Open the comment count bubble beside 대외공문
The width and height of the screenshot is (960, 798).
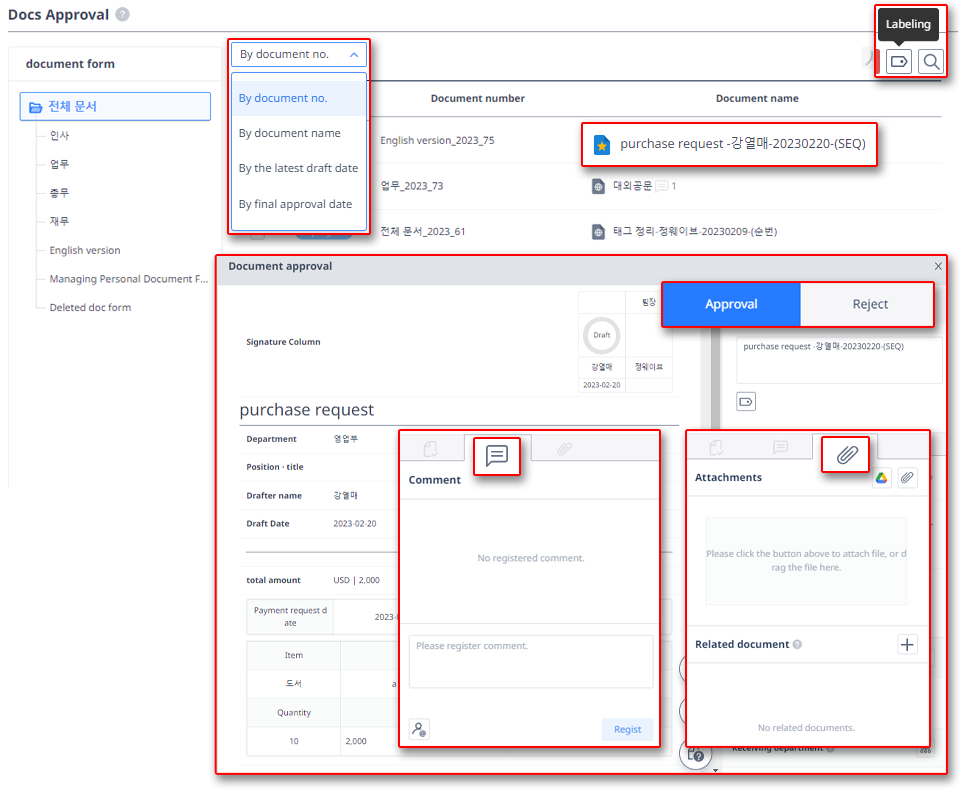point(662,186)
